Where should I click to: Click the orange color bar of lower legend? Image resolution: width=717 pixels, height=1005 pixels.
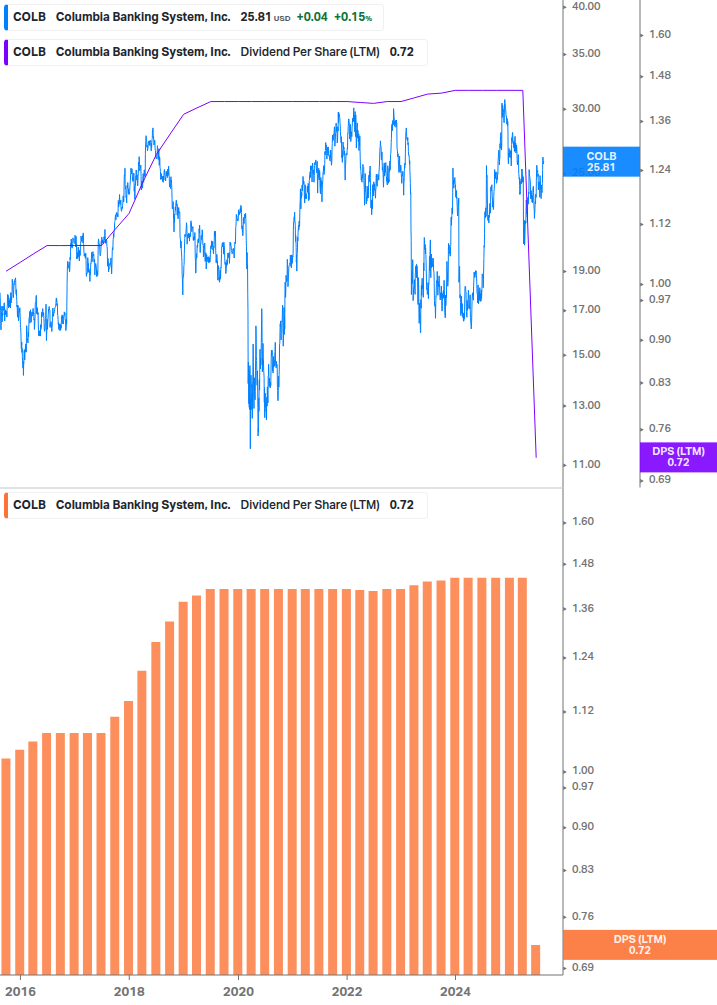coord(6,505)
